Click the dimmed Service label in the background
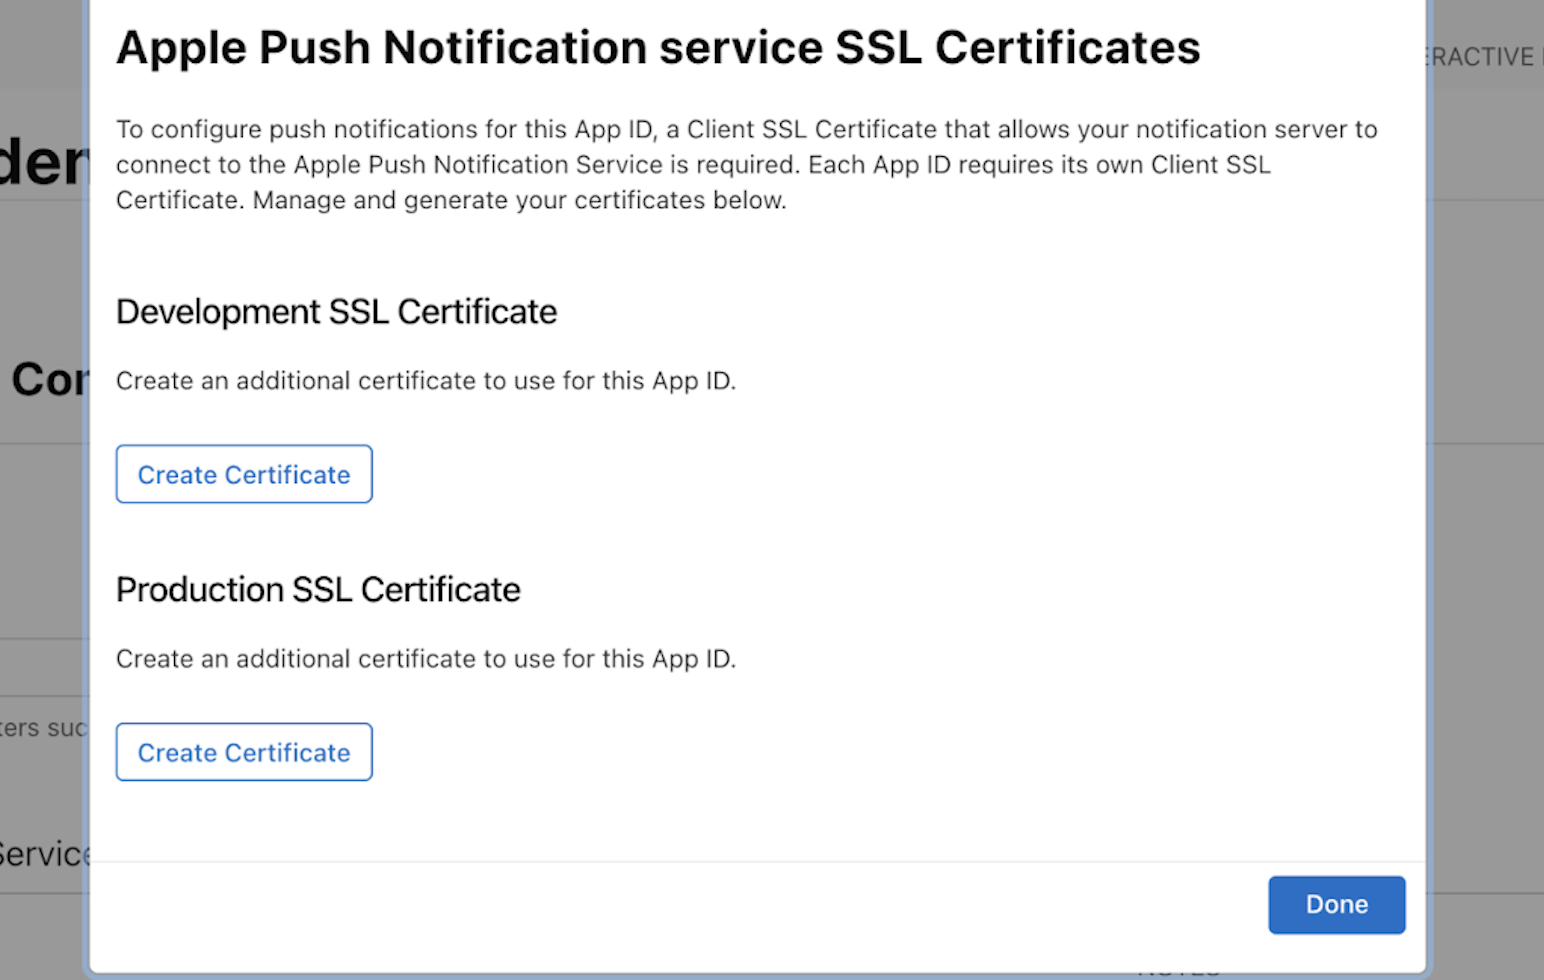 [x=45, y=854]
